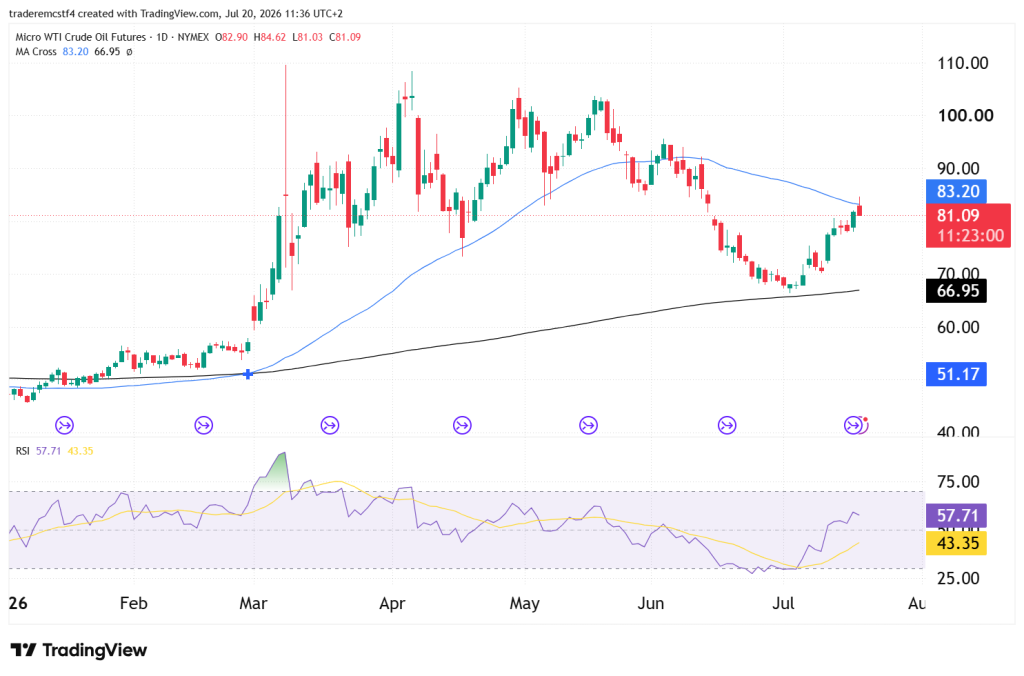Click the mid-January contract rollover circle icon
The width and height of the screenshot is (1024, 676).
point(64,425)
